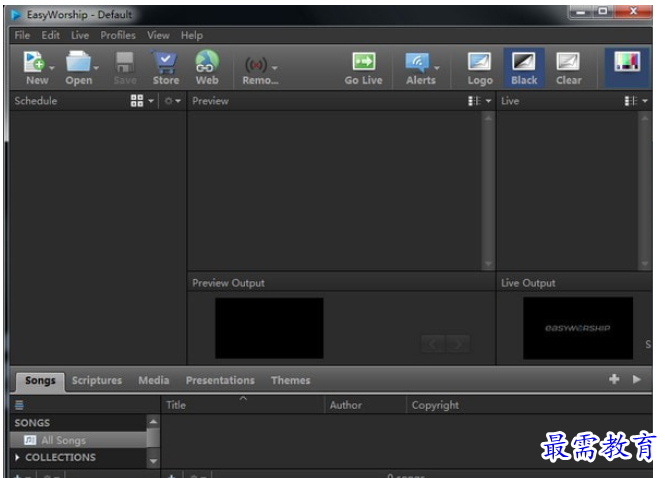Click the Preview Output thumbnail
Screen dimensions: 665x478
click(x=269, y=328)
